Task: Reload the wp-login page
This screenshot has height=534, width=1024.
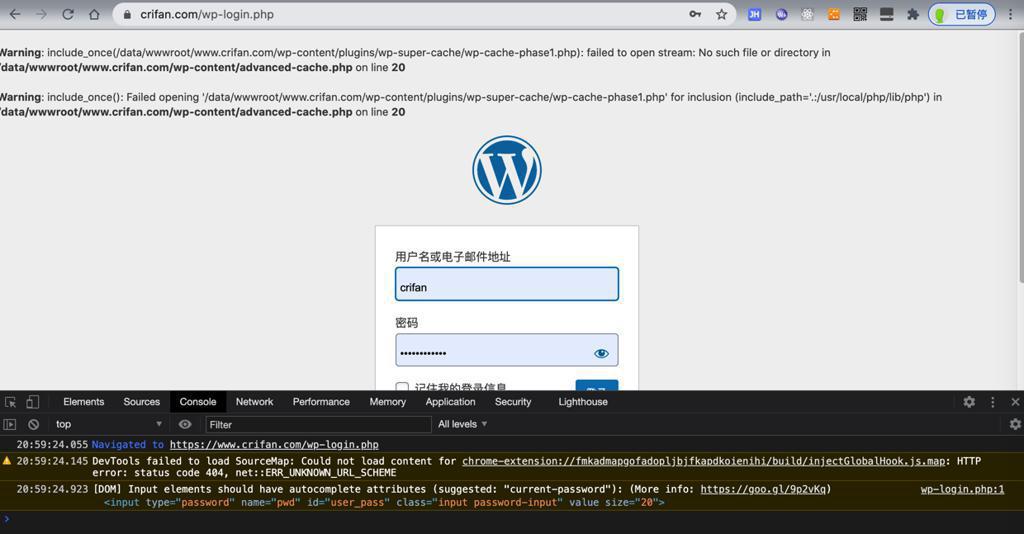Action: [x=68, y=14]
